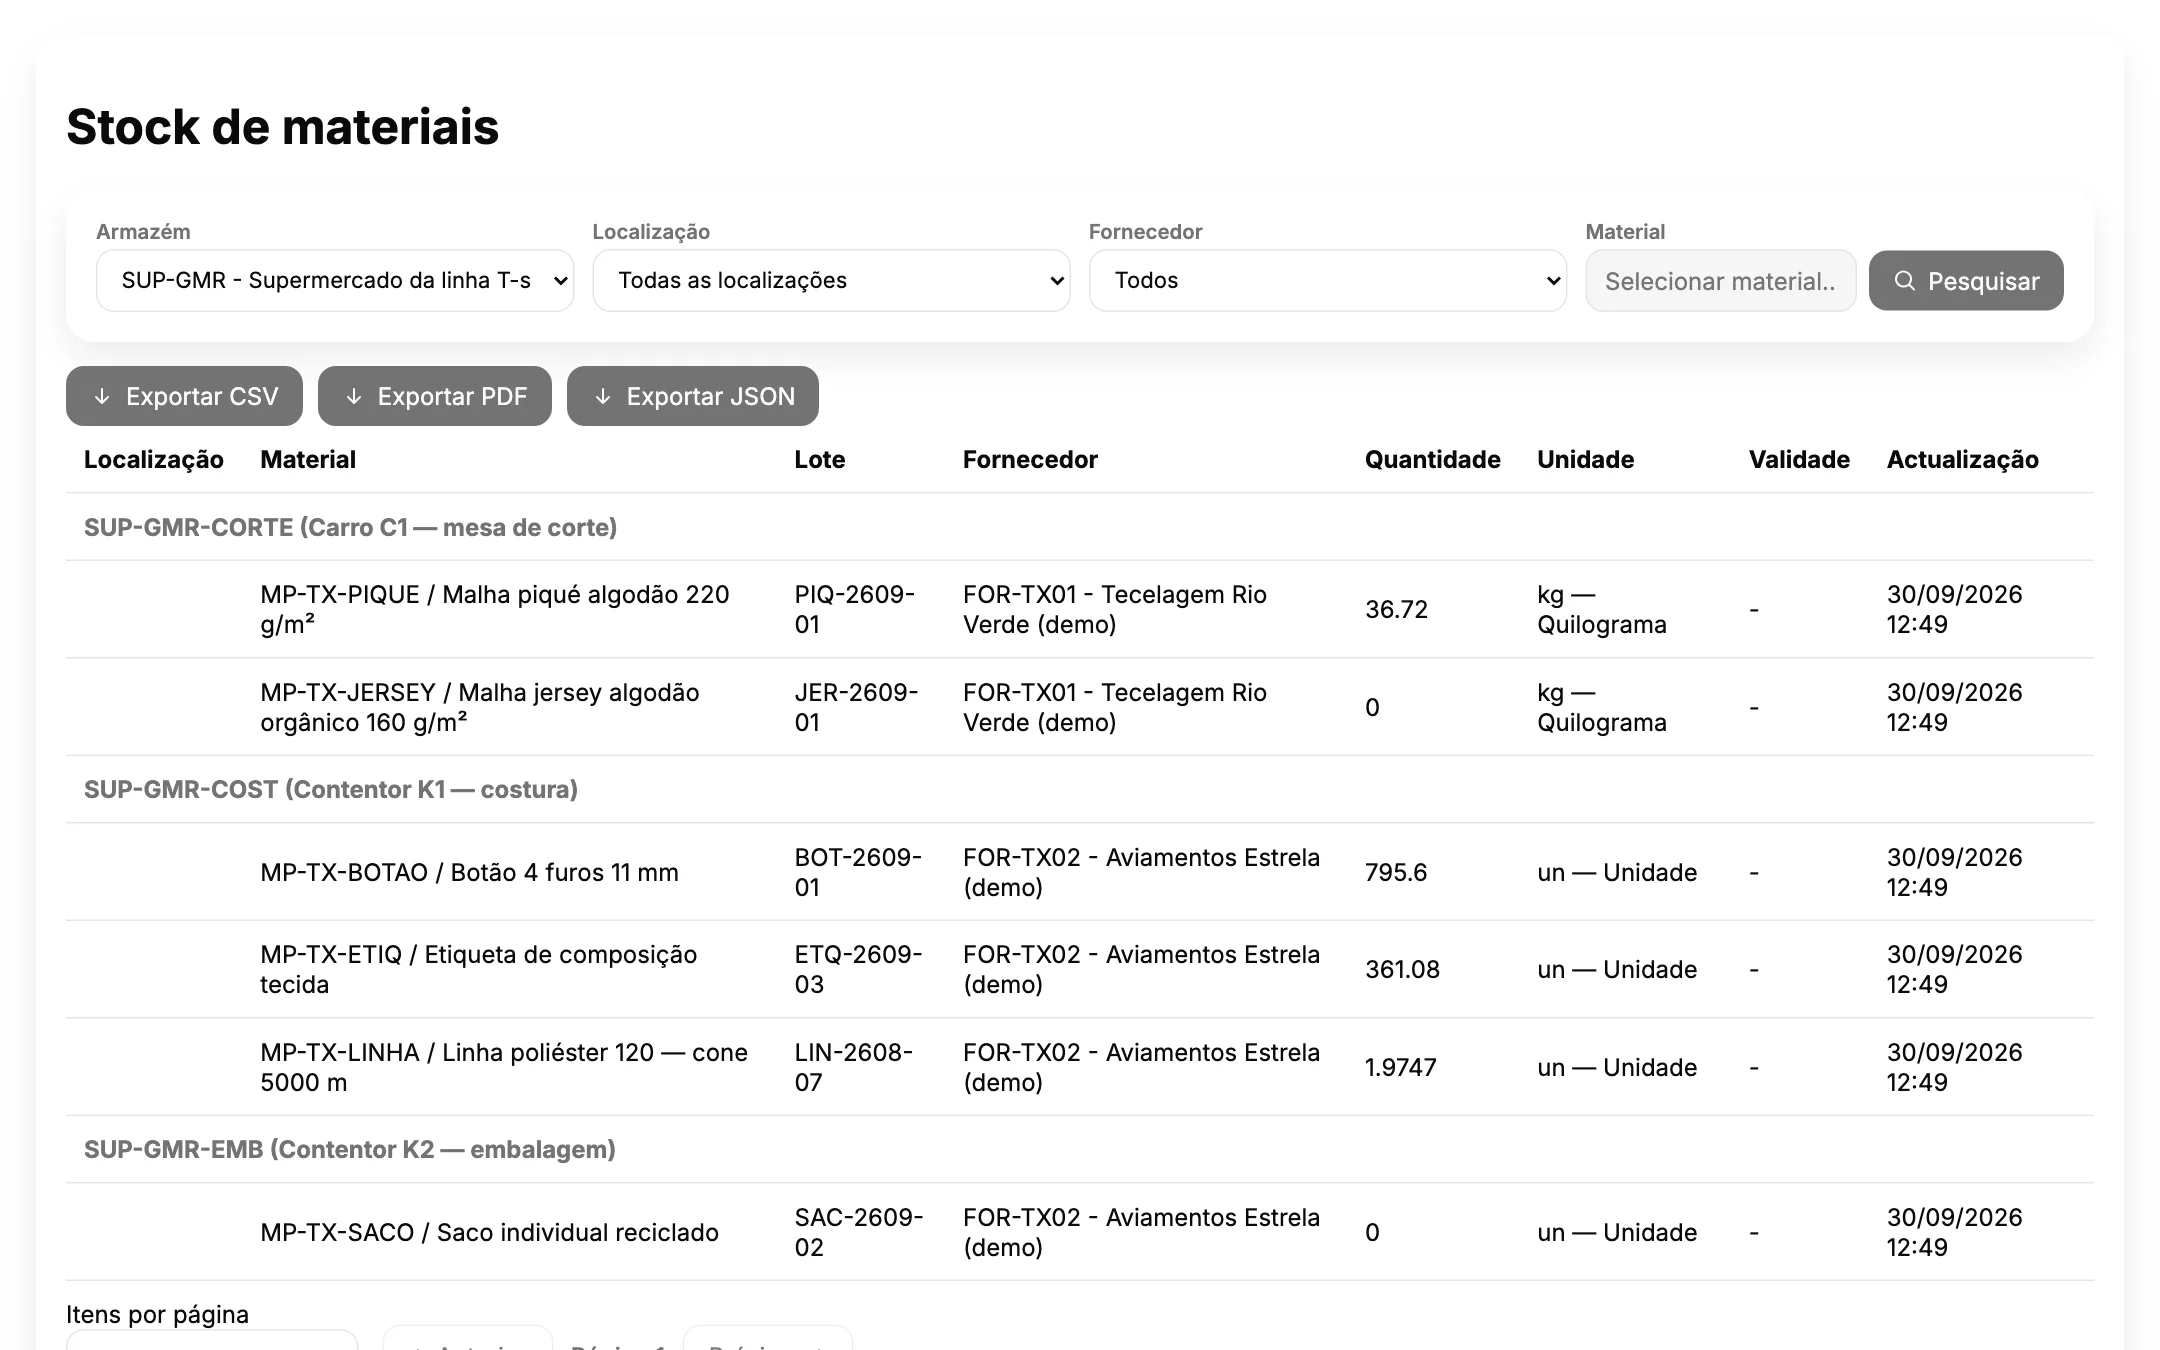2160x1350 pixels.
Task: Click lot LIN-2608-07
Action: pos(854,1067)
